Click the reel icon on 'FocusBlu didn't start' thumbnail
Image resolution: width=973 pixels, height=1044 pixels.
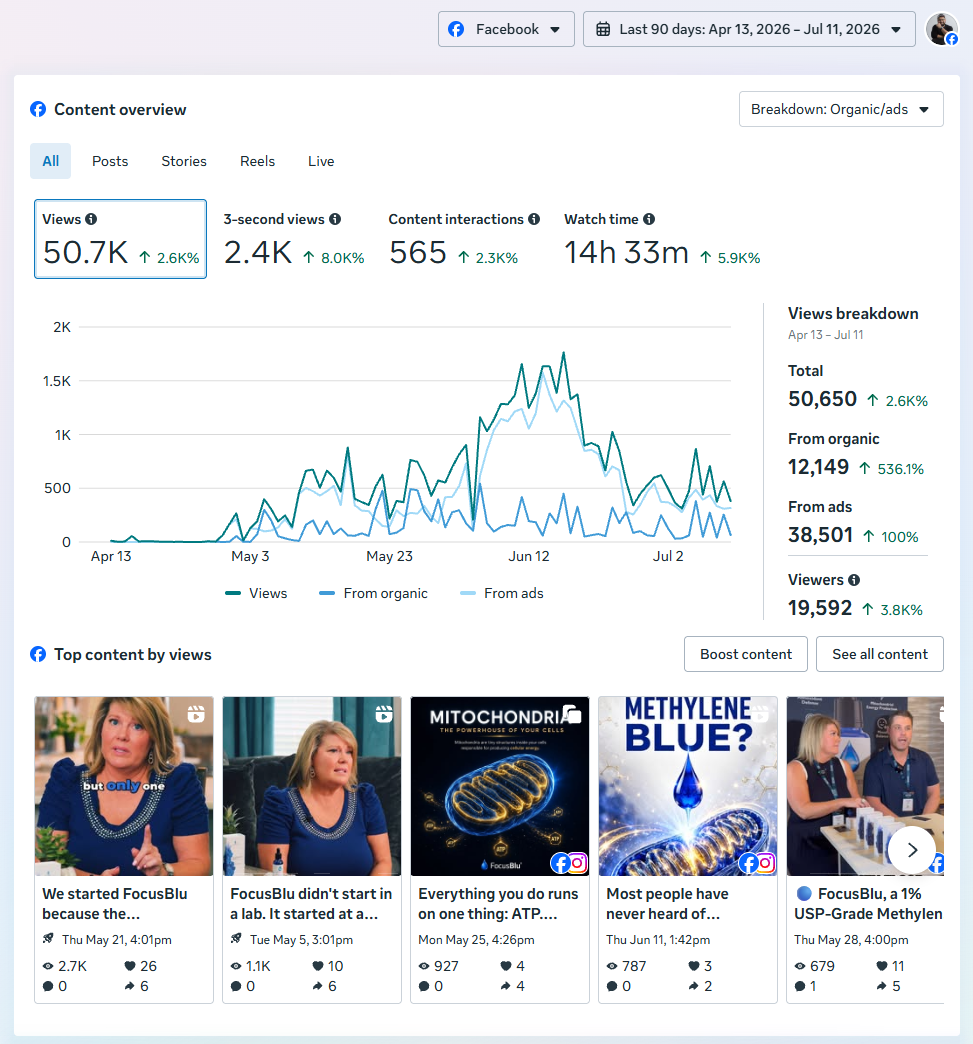coord(384,714)
